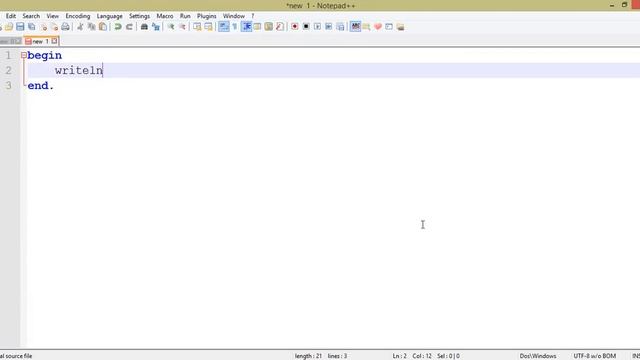Click 'Col : 12' in status bar
The width and height of the screenshot is (640, 360).
[422, 356]
